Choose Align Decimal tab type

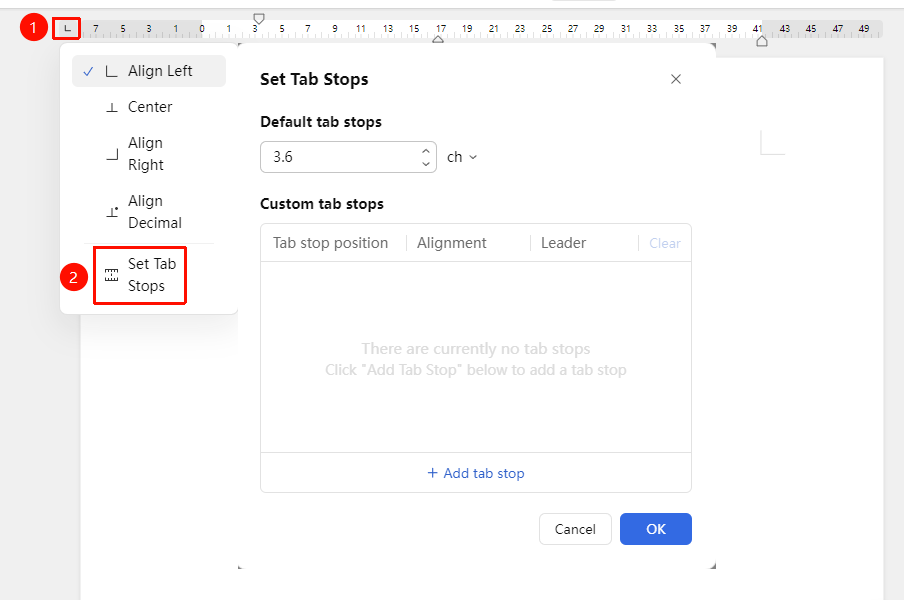pyautogui.click(x=149, y=212)
